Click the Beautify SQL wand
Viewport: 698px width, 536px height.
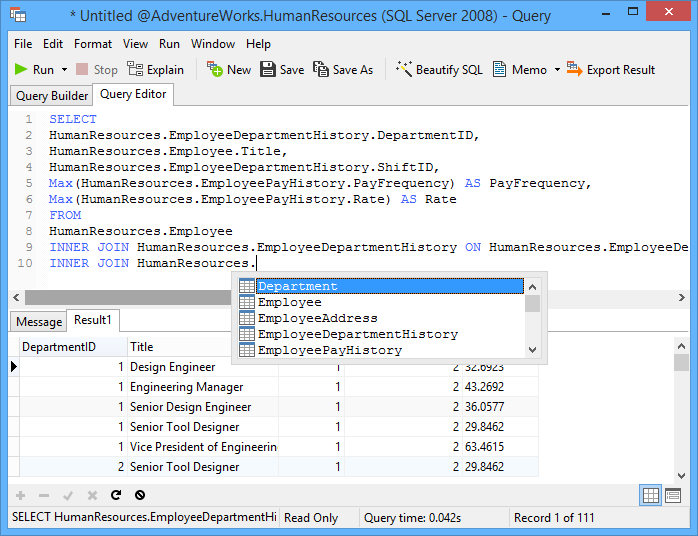pyautogui.click(x=439, y=70)
